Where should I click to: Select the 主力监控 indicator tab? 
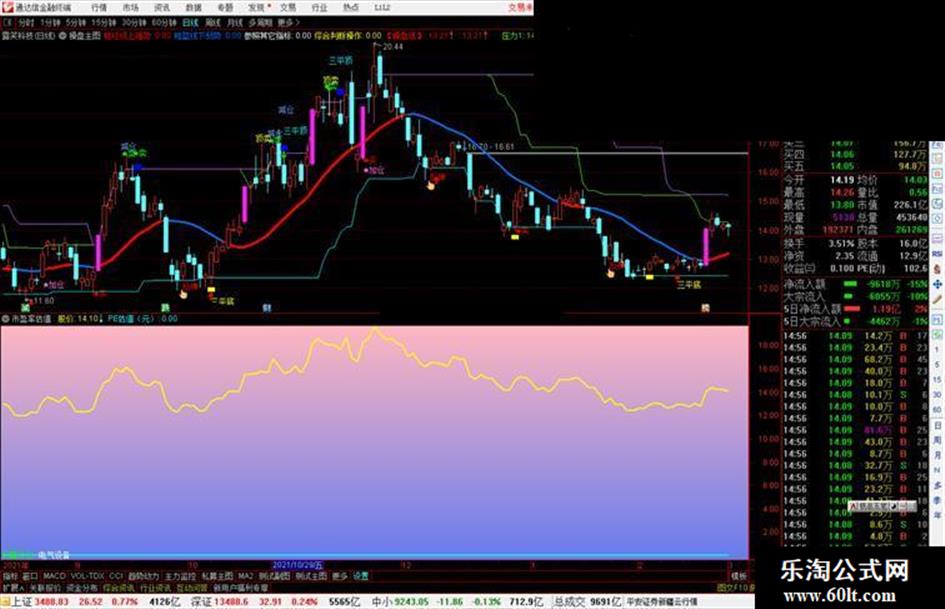point(180,576)
